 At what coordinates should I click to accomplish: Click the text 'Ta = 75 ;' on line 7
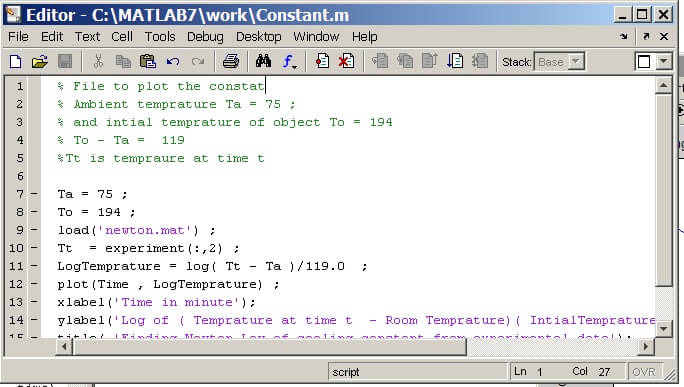(92, 194)
